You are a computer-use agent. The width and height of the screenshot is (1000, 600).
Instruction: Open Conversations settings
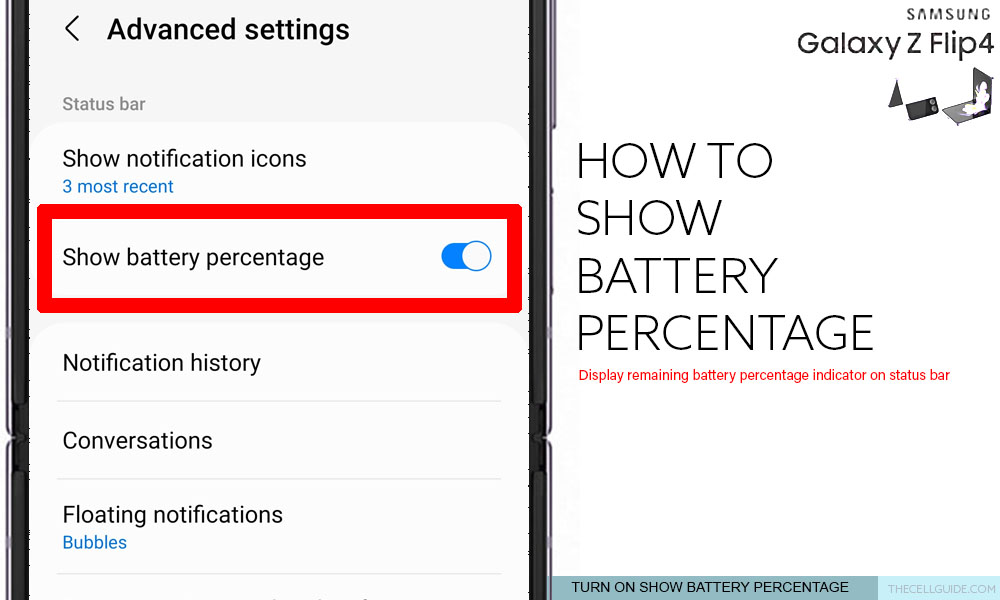(279, 441)
